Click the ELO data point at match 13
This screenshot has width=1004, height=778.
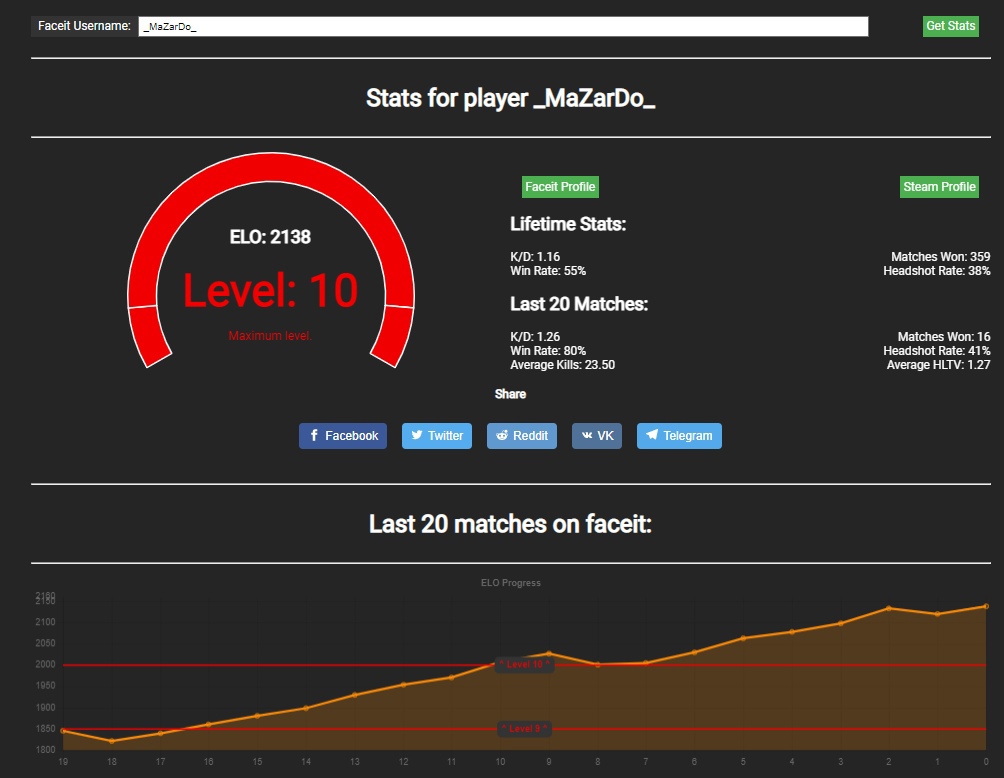pyautogui.click(x=355, y=695)
